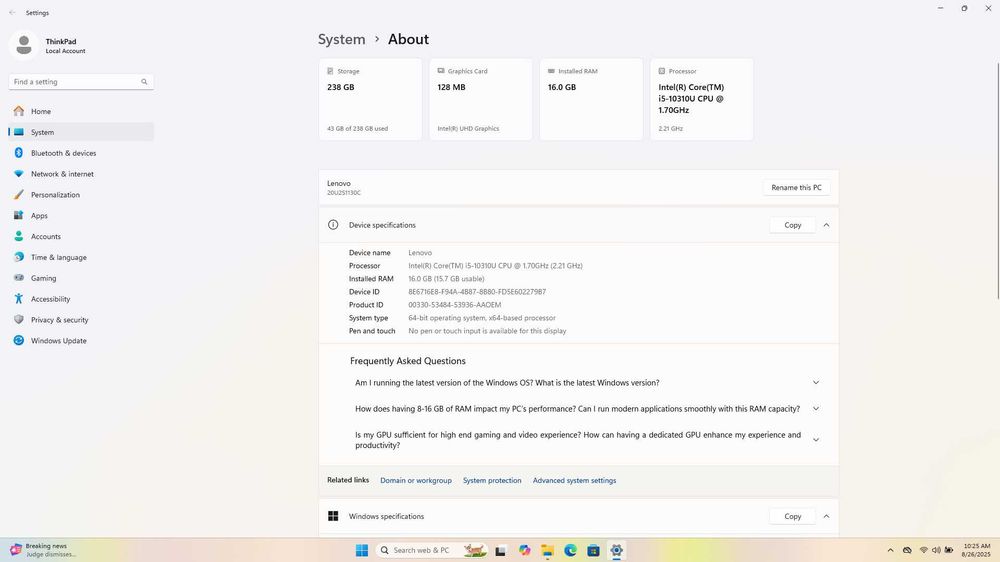
Task: Open the Storage 238 GB card
Action: (370, 99)
